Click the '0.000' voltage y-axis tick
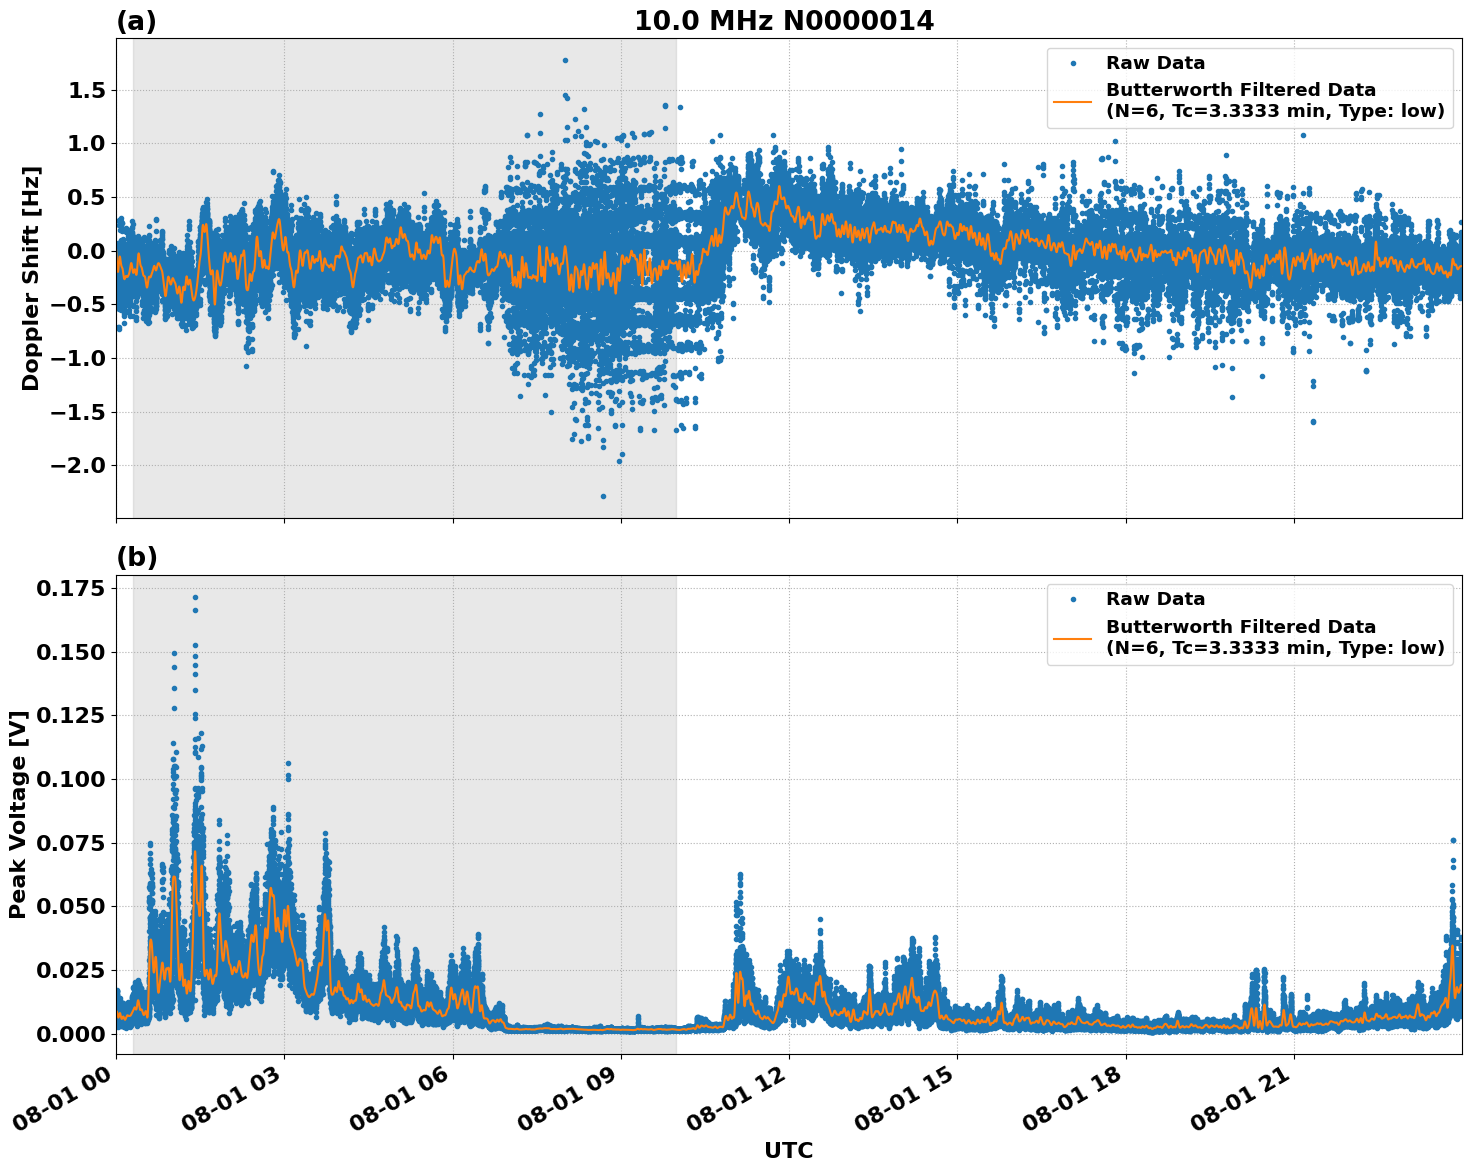 pyautogui.click(x=70, y=1034)
